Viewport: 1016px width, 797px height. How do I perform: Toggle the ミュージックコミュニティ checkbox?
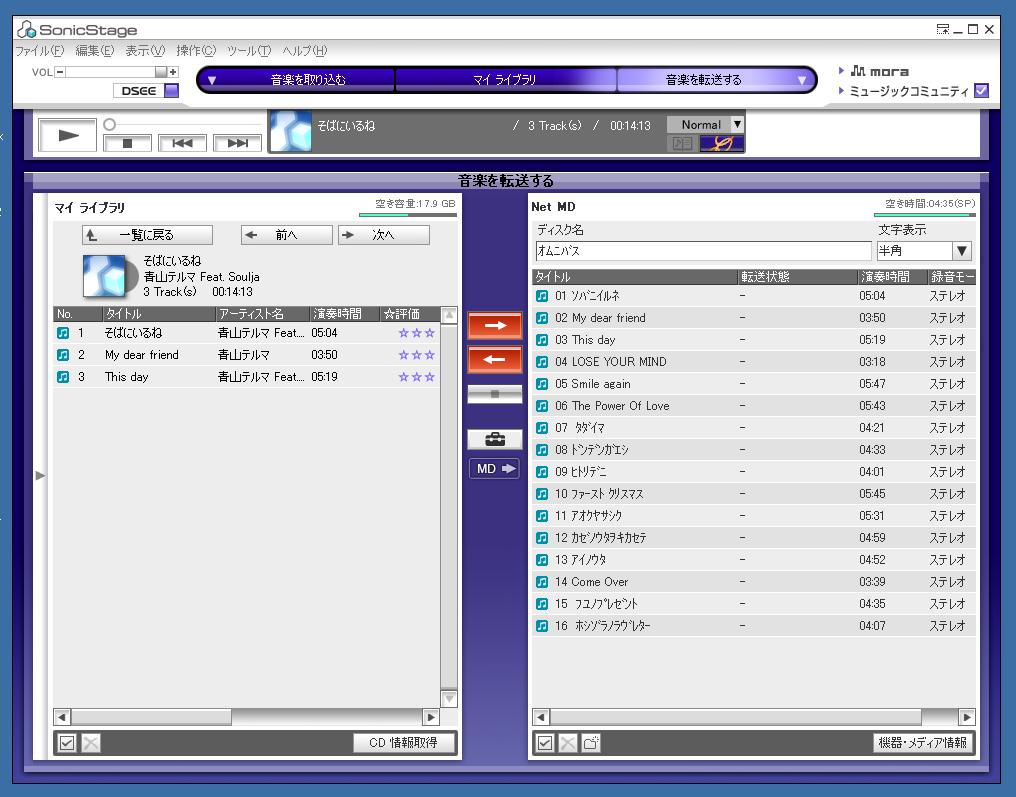982,91
